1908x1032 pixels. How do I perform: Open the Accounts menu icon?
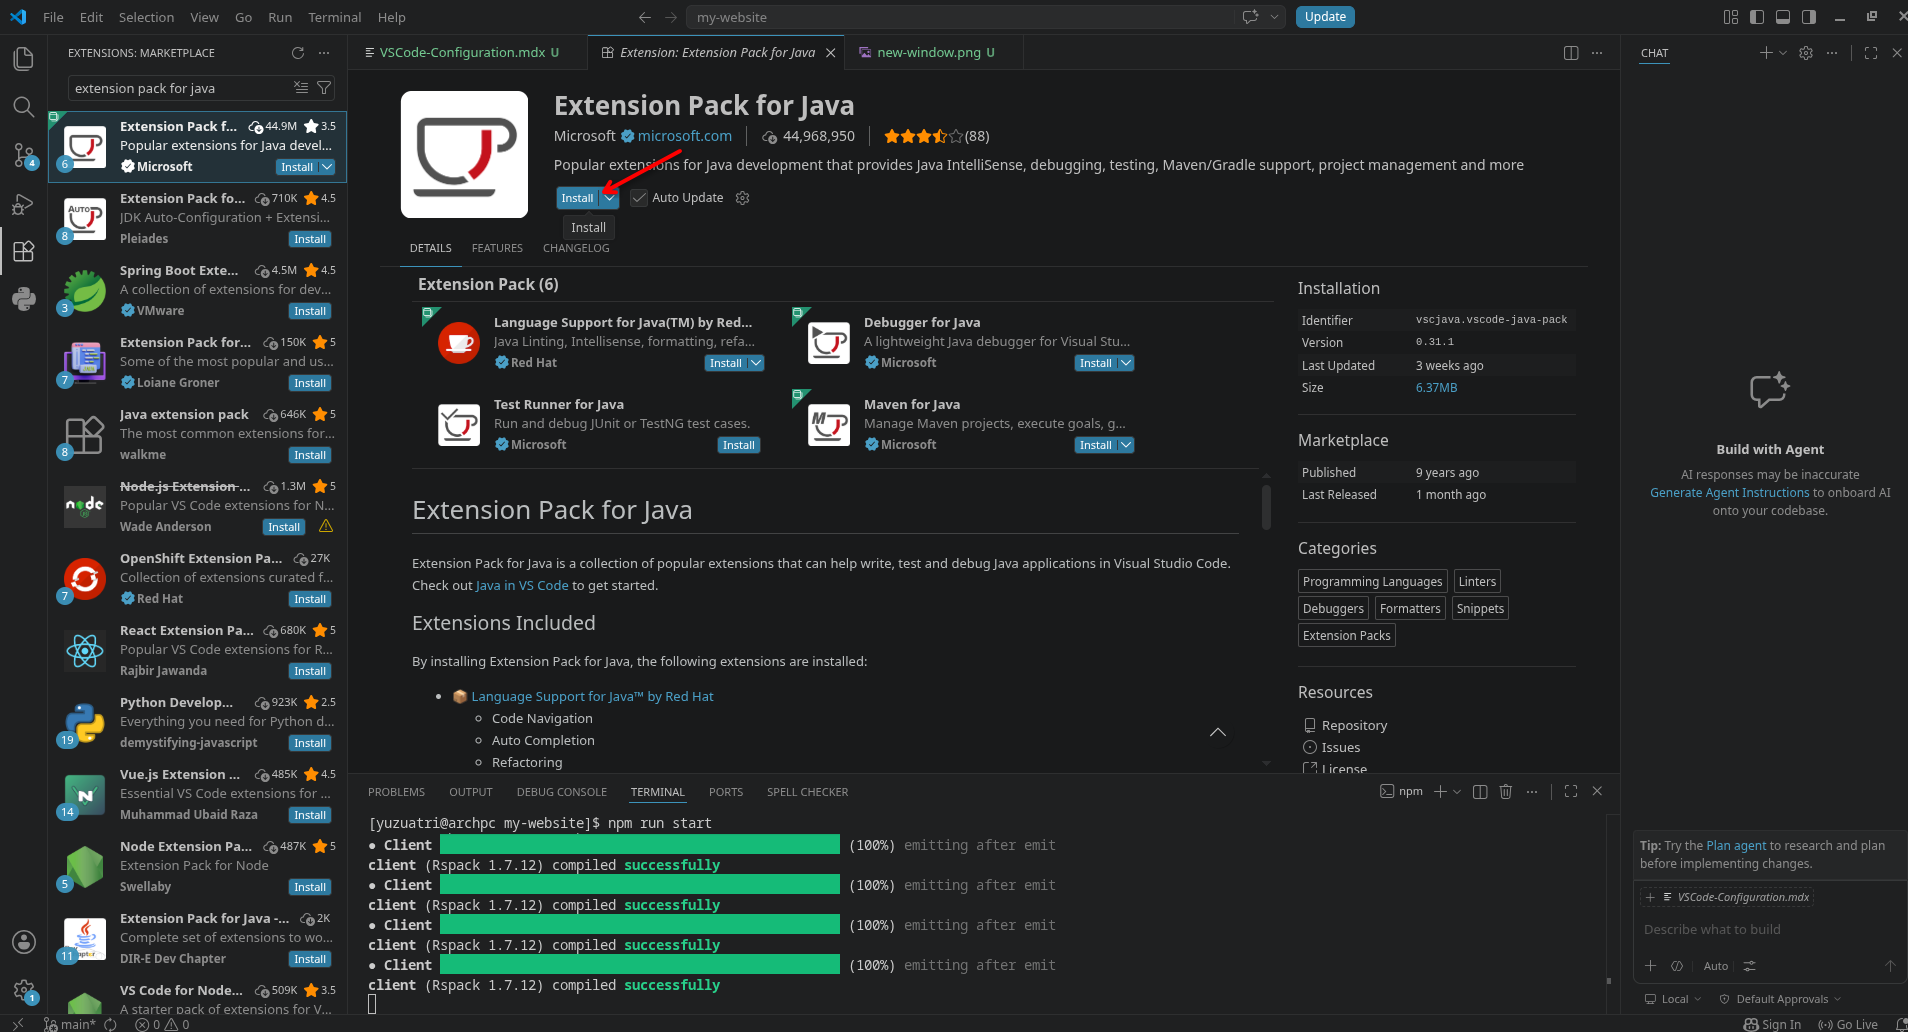point(23,942)
